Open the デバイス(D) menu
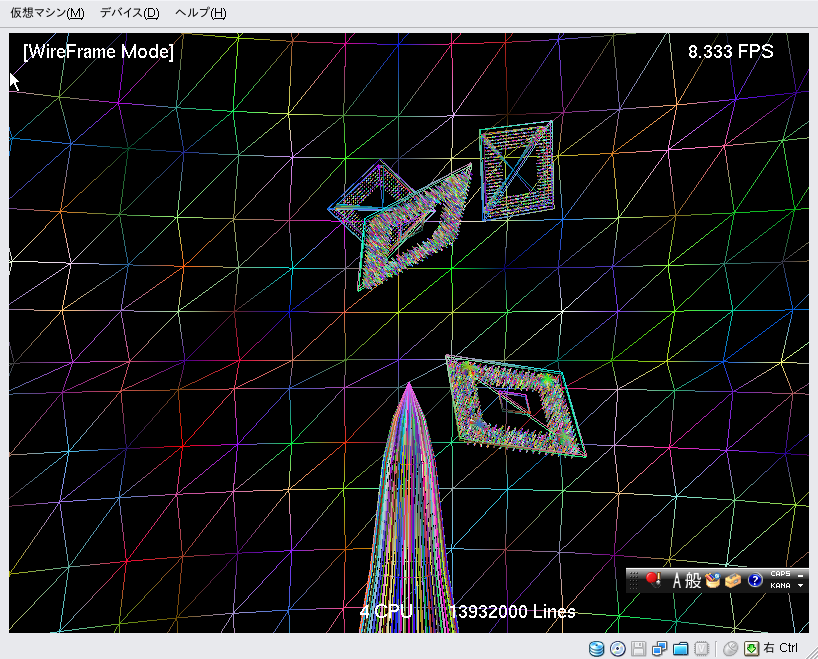The height and width of the screenshot is (659, 818). coord(129,13)
